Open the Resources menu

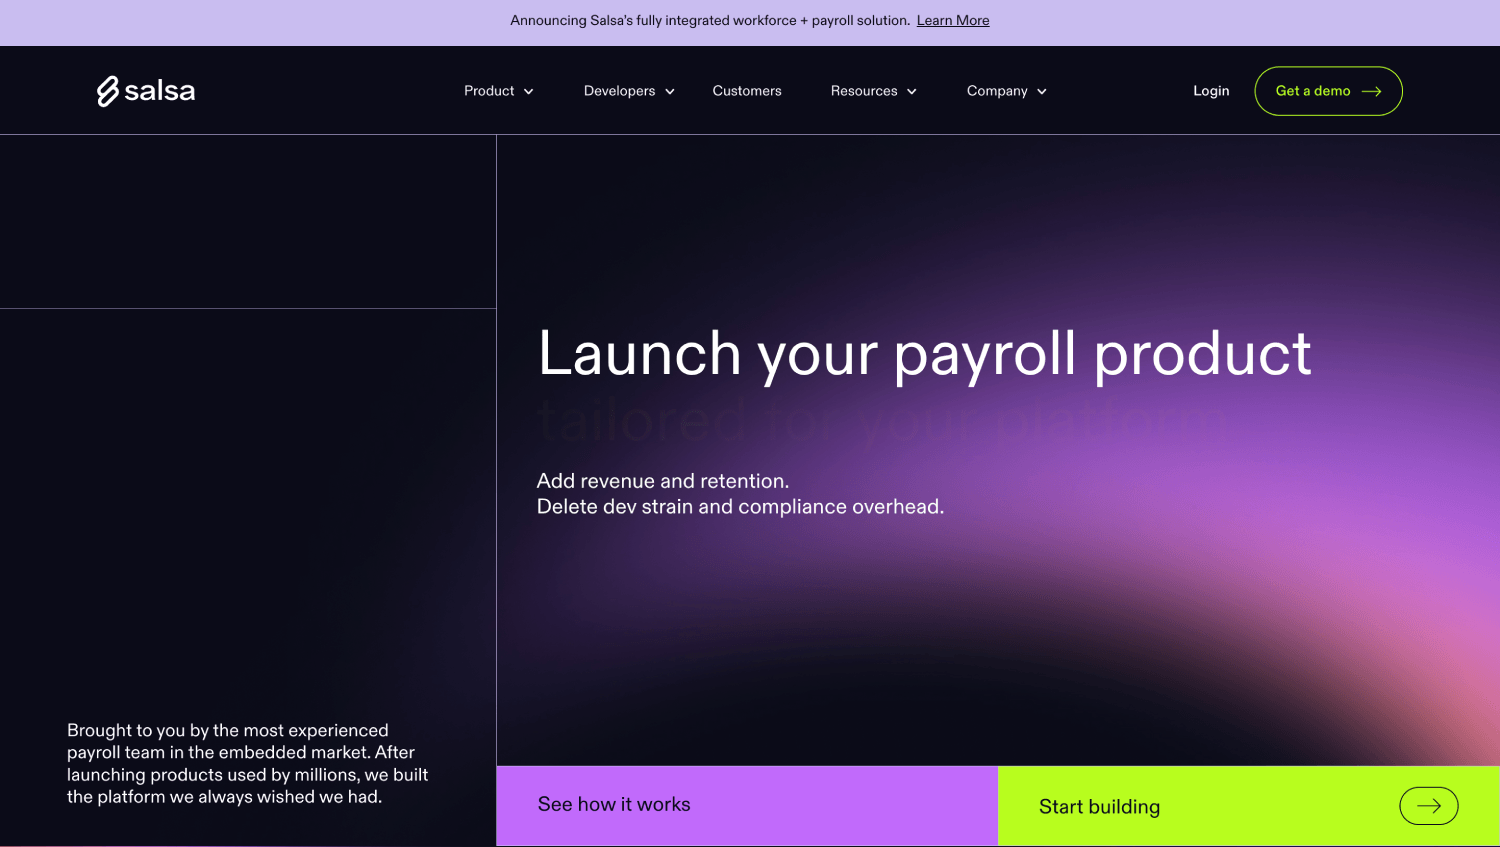tap(874, 91)
